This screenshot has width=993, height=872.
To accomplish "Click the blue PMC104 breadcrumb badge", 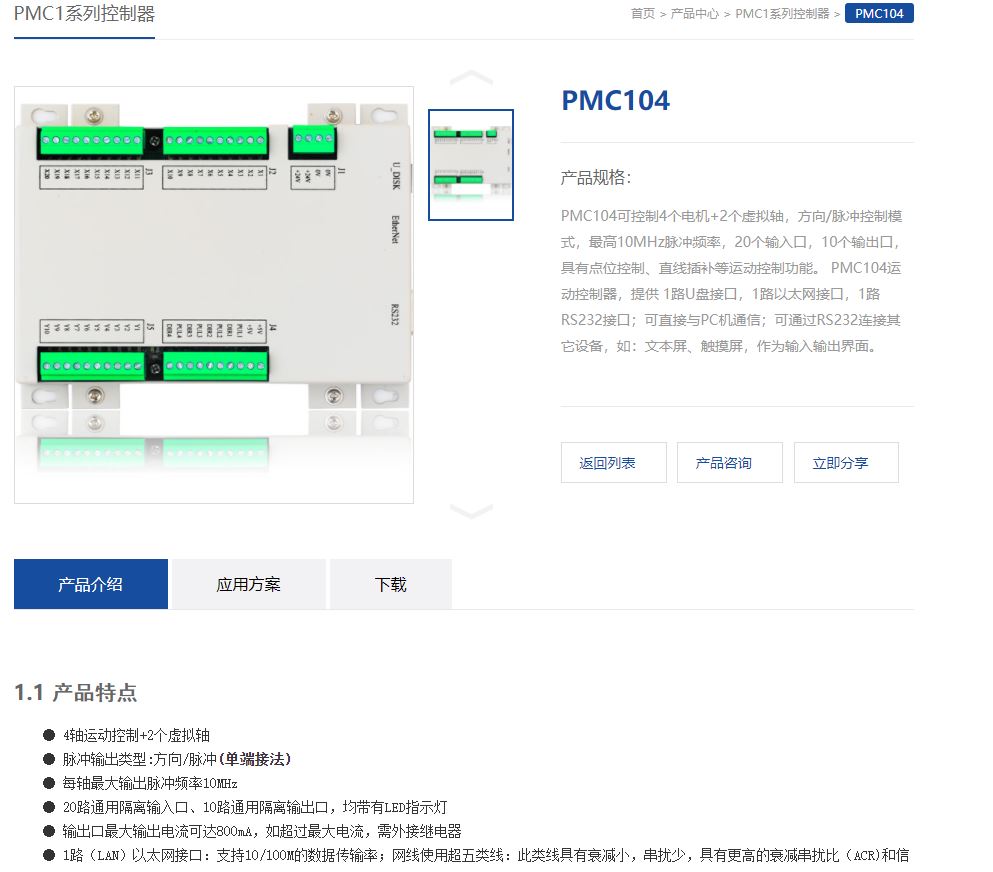I will 879,14.
